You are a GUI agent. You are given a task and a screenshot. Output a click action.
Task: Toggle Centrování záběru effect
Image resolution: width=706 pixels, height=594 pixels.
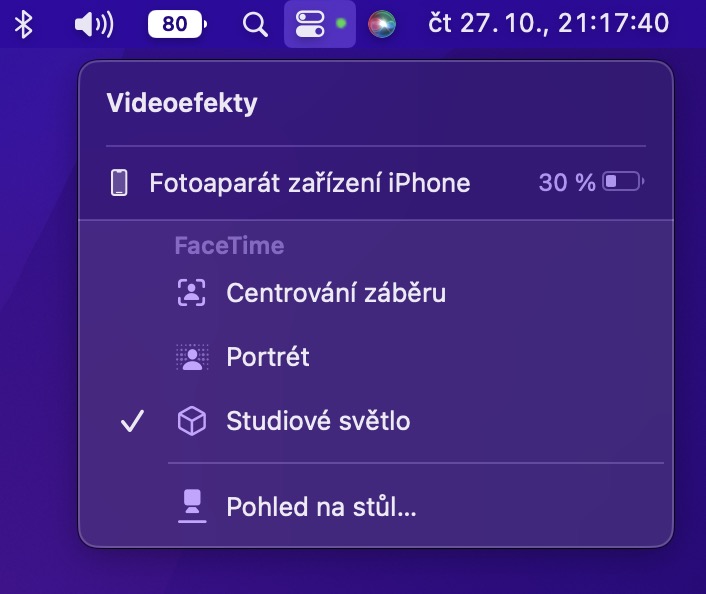336,293
